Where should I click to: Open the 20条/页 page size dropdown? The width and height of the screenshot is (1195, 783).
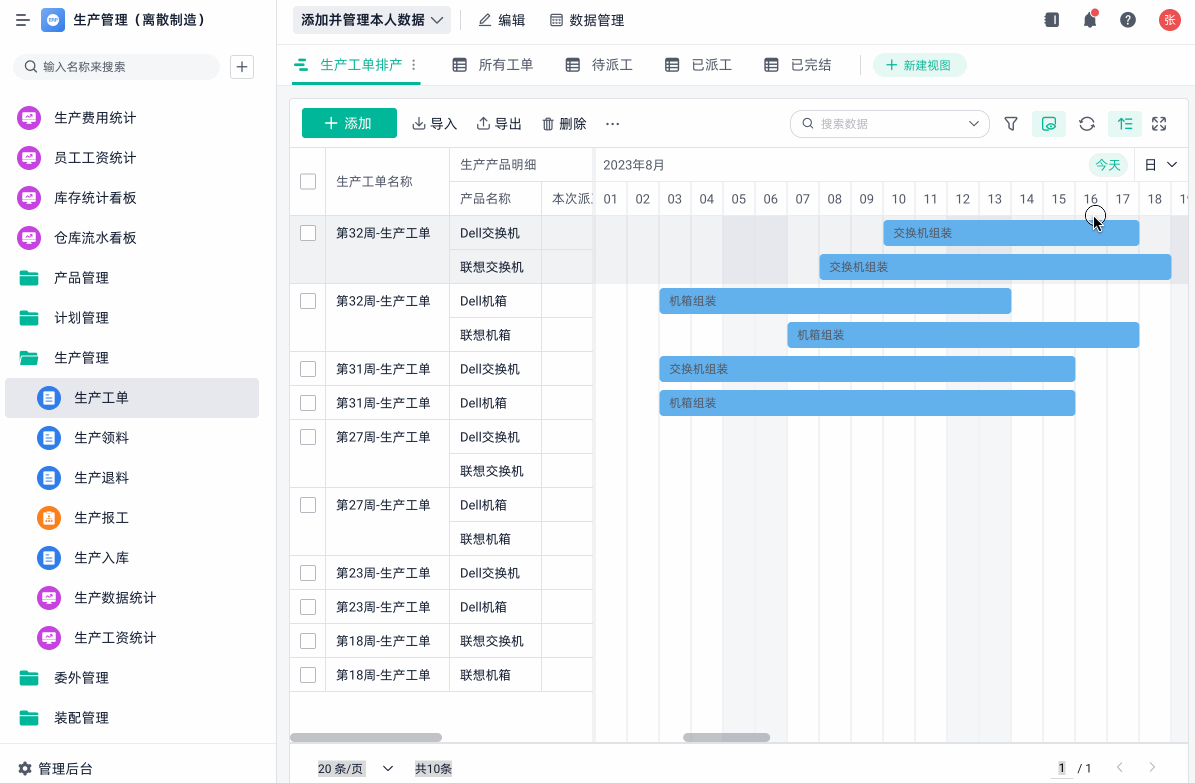[355, 769]
